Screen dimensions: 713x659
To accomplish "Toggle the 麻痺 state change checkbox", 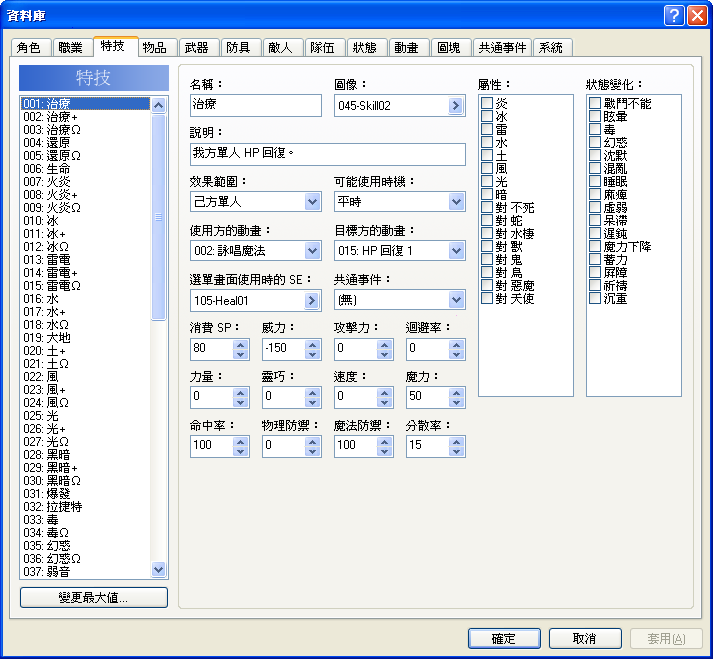I will click(595, 195).
